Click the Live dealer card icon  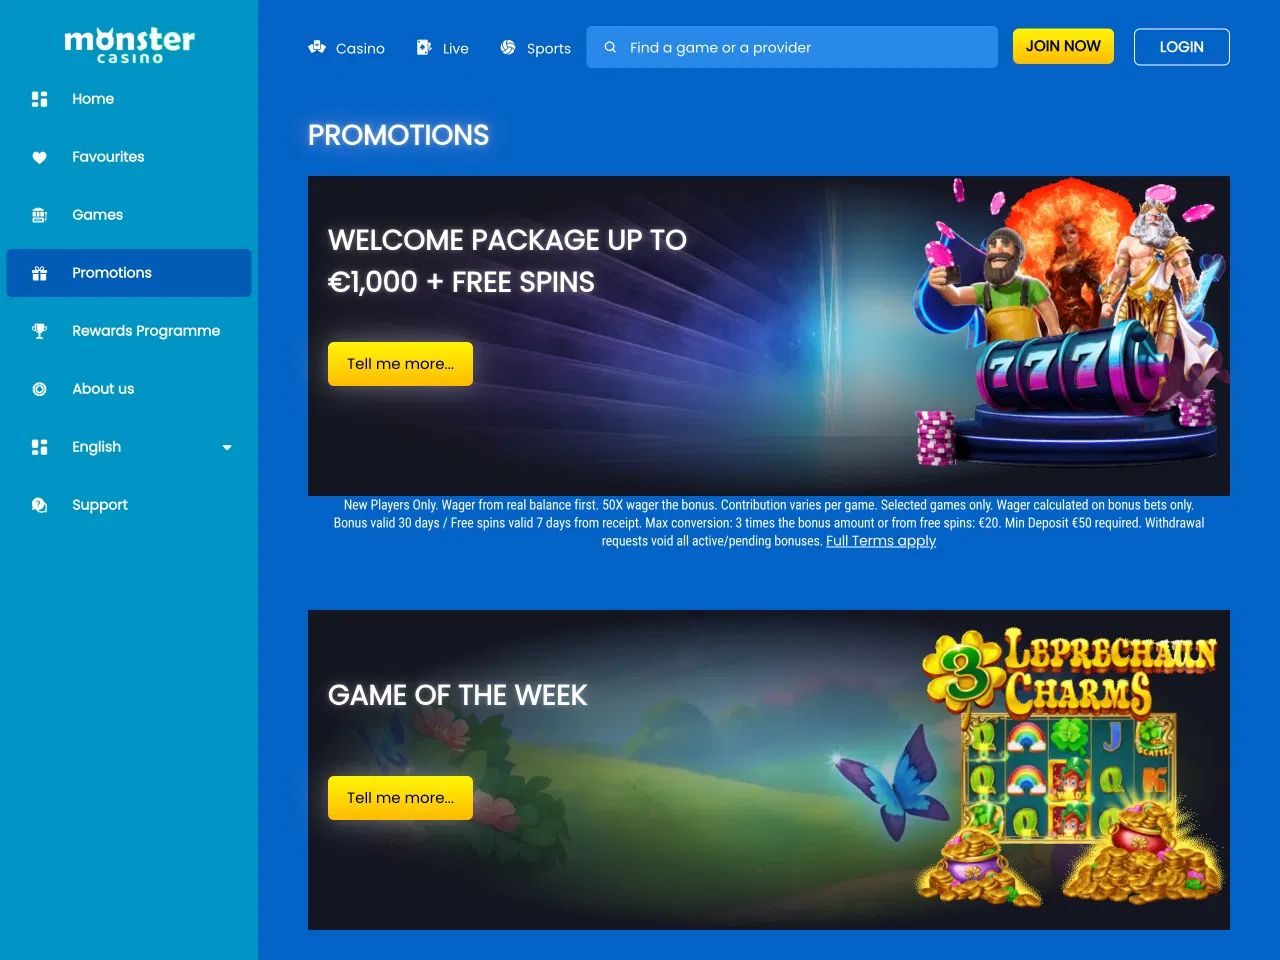(424, 47)
